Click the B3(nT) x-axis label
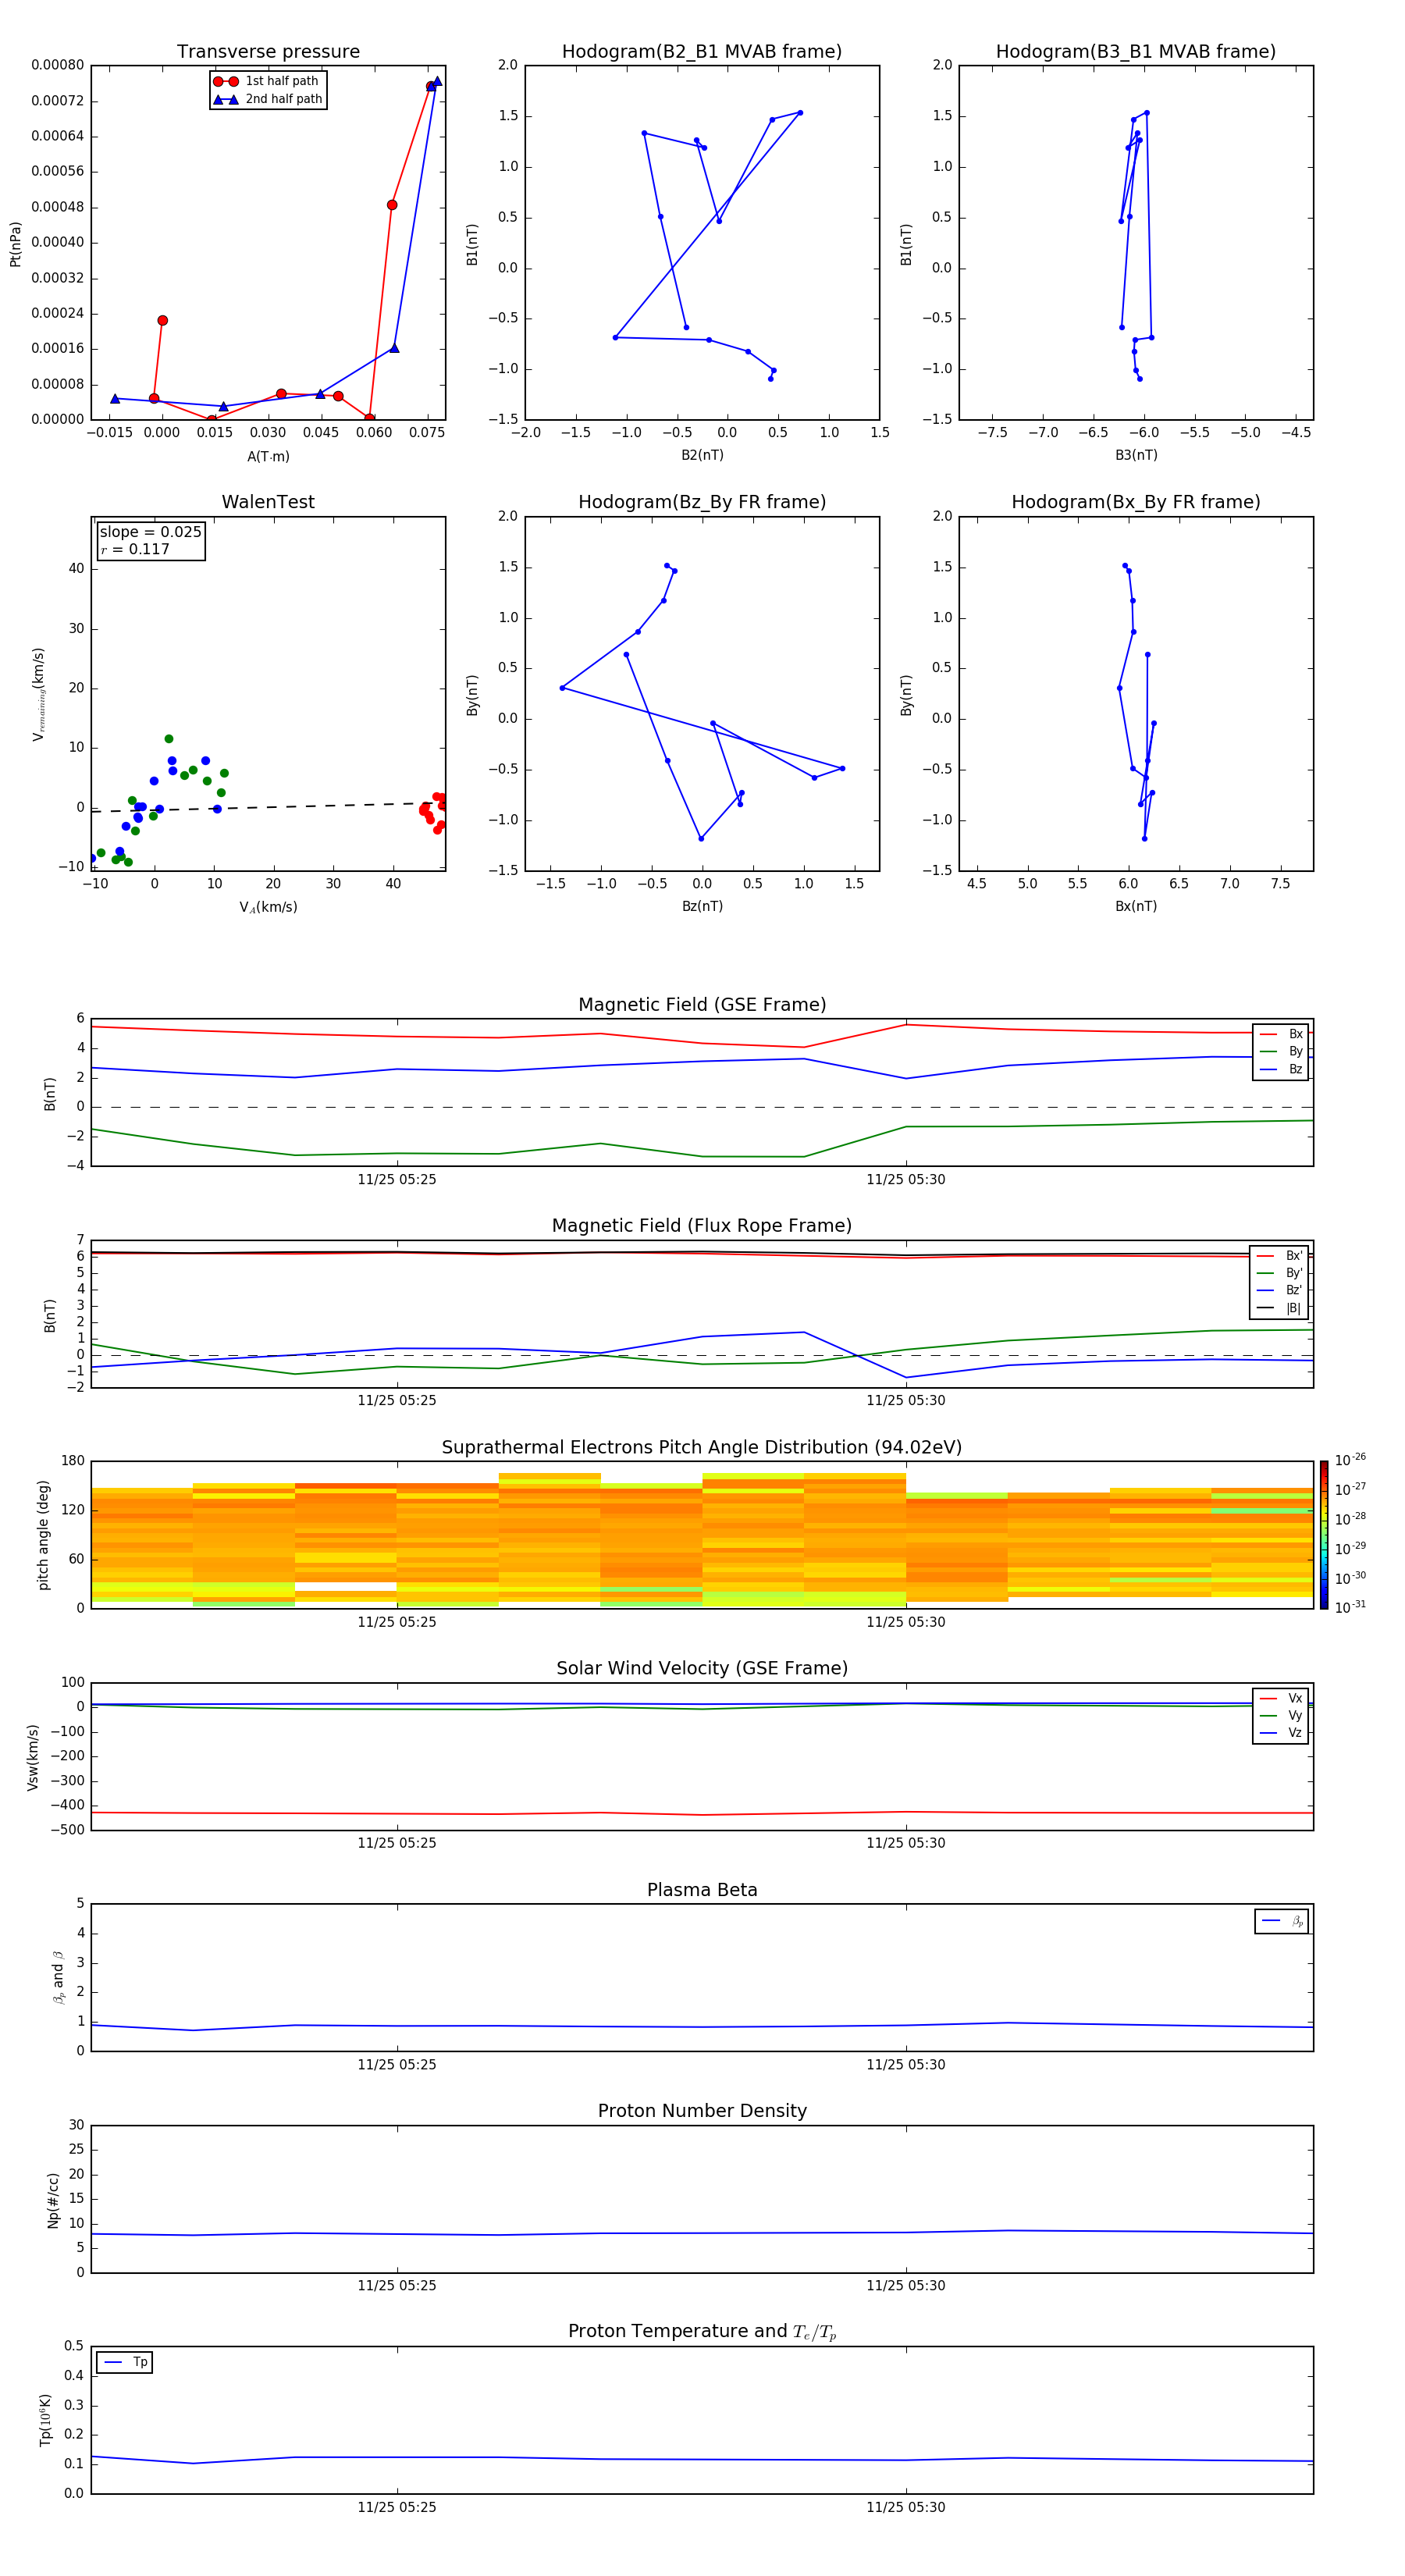The width and height of the screenshot is (1405, 2576). point(1136,455)
